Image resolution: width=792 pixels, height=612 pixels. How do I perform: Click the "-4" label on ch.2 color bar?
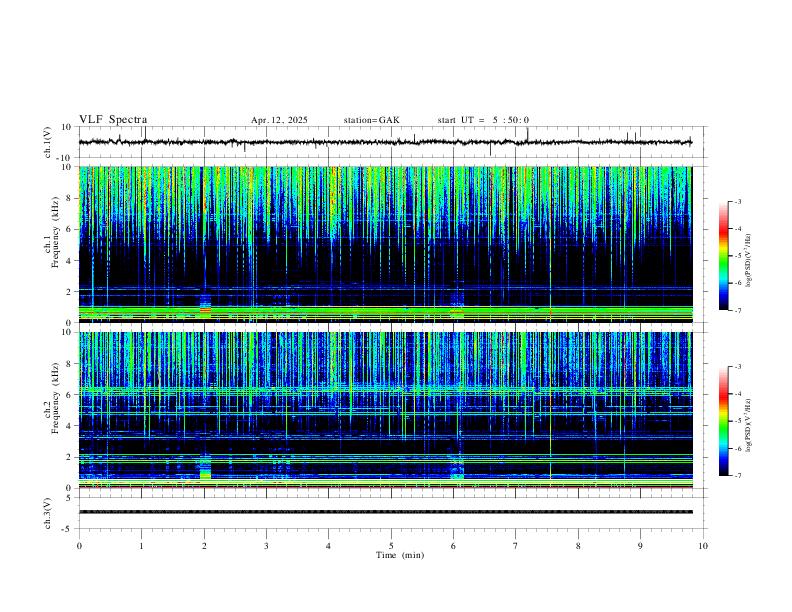(x=737, y=393)
